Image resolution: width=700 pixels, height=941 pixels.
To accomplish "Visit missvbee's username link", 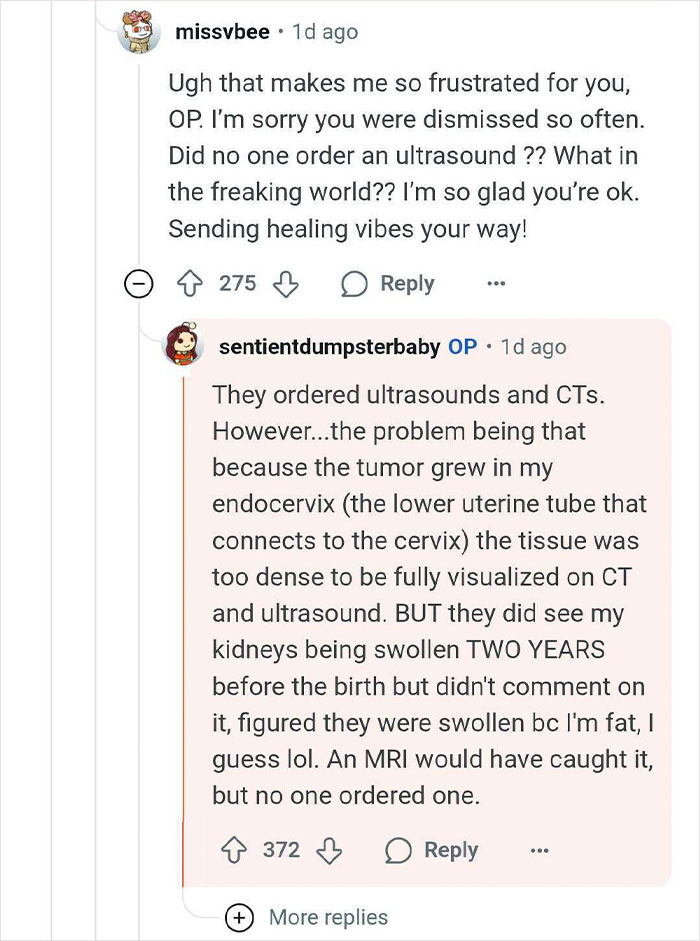I will (x=222, y=32).
